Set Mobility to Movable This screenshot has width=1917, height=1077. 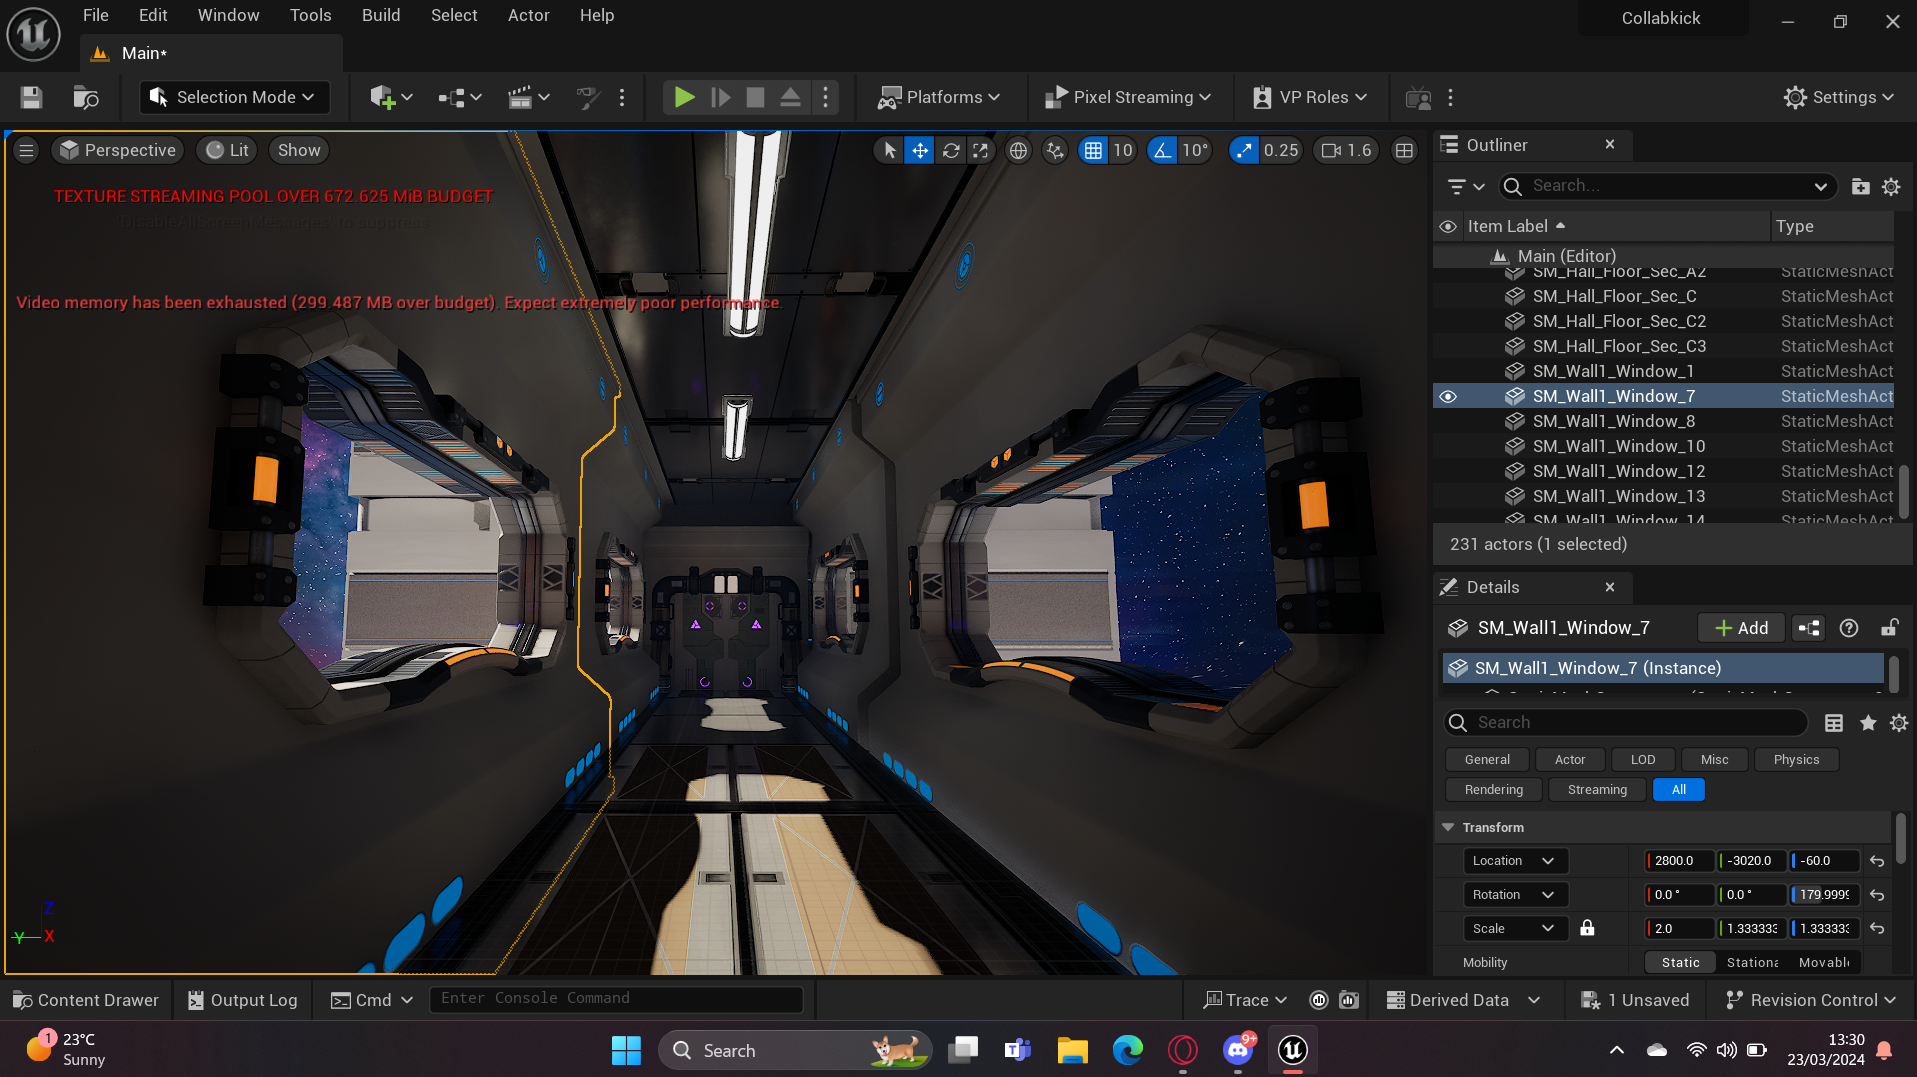click(x=1824, y=962)
